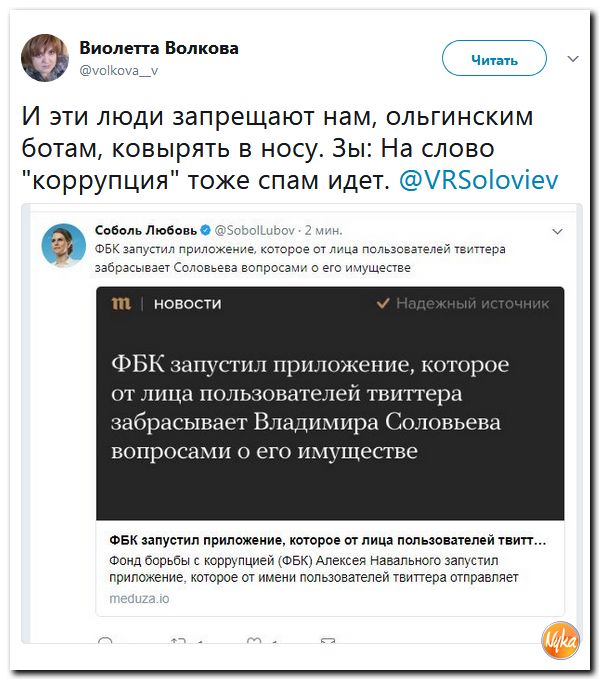Click the partially visible direct message envelope
Screen dimensions: 601x681
pyautogui.click(x=328, y=641)
